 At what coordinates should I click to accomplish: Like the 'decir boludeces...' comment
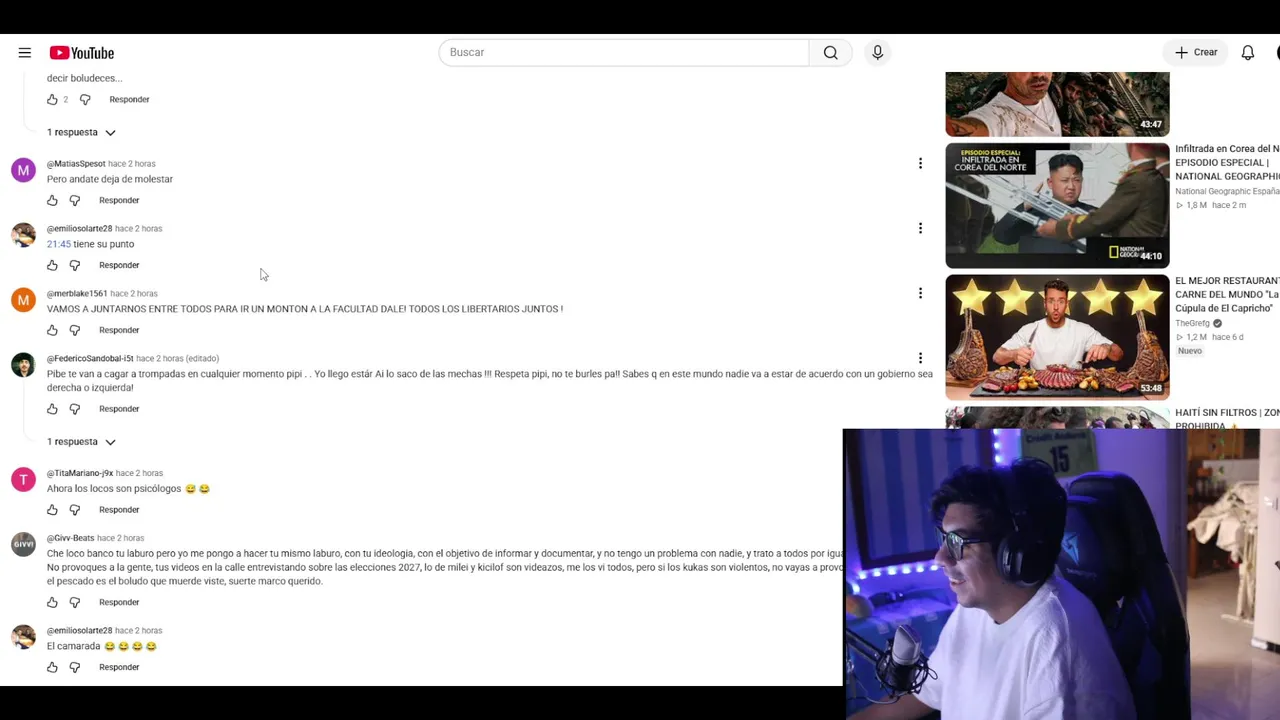click(x=52, y=99)
